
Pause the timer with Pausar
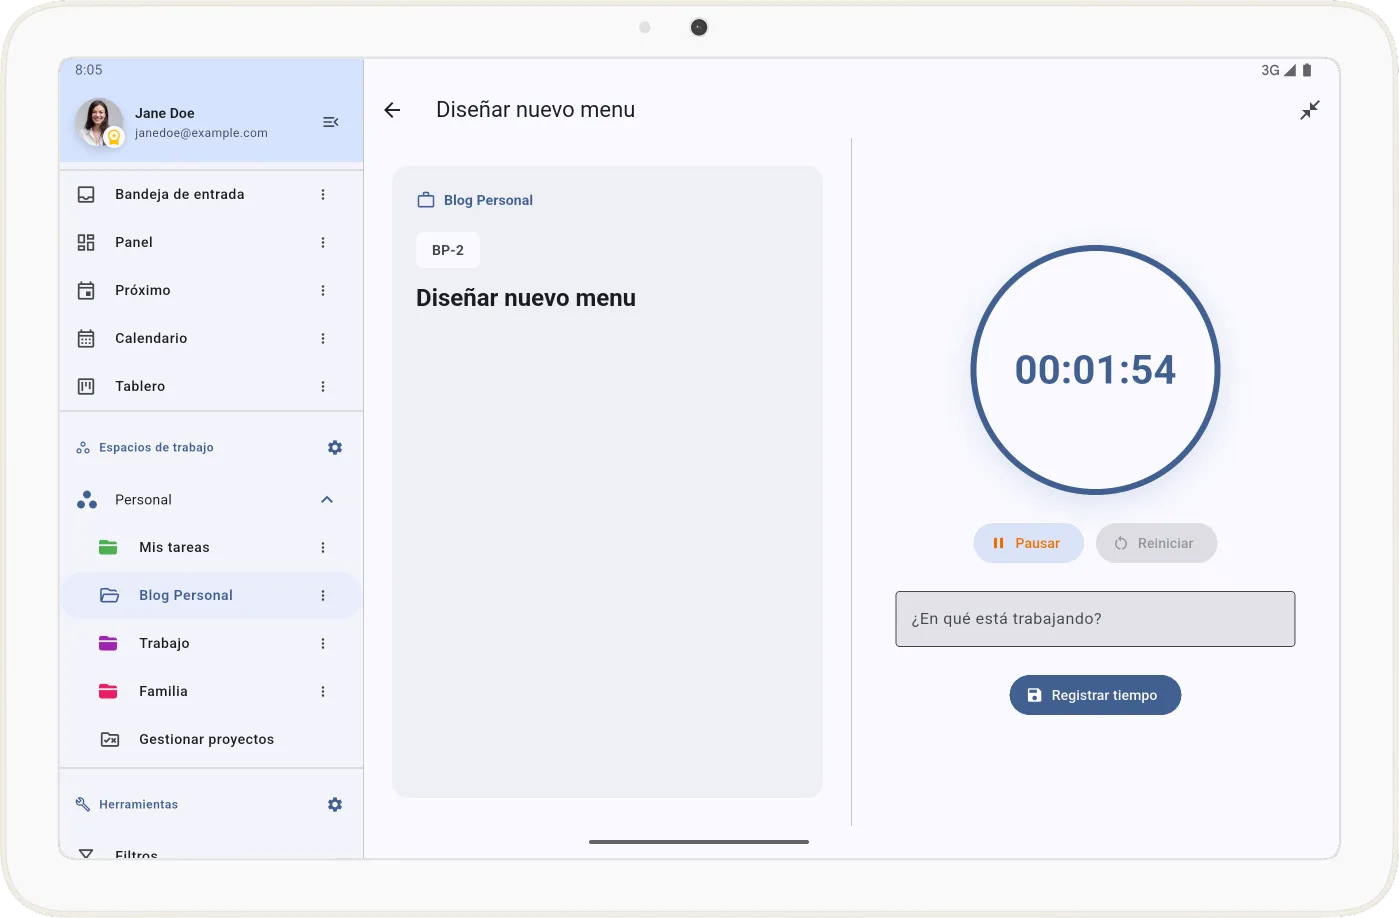point(1028,543)
